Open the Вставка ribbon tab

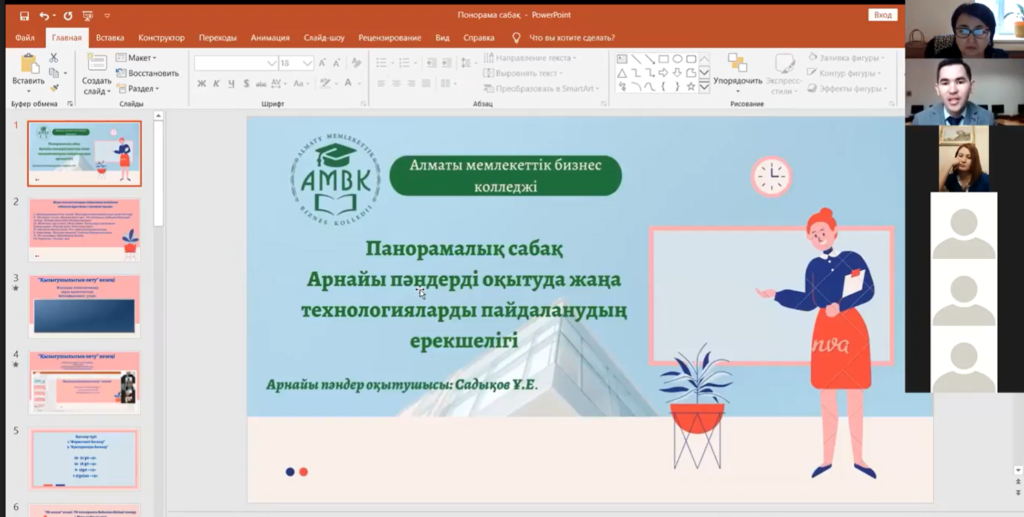[110, 38]
